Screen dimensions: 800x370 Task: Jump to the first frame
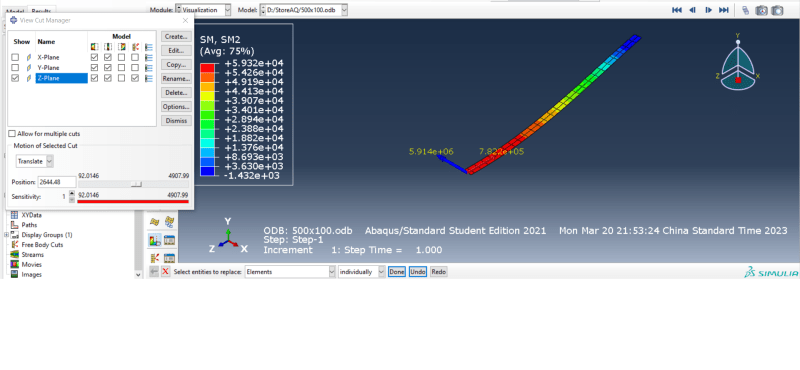(677, 10)
